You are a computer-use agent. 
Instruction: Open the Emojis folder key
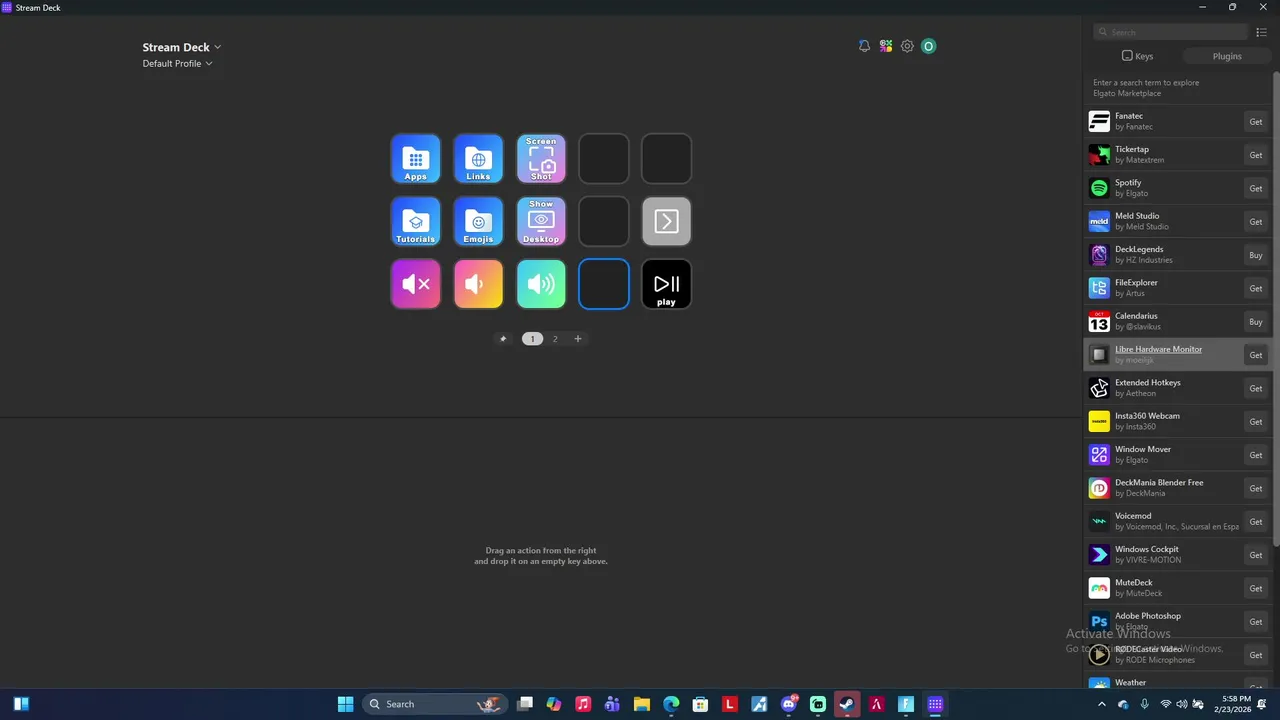(478, 221)
